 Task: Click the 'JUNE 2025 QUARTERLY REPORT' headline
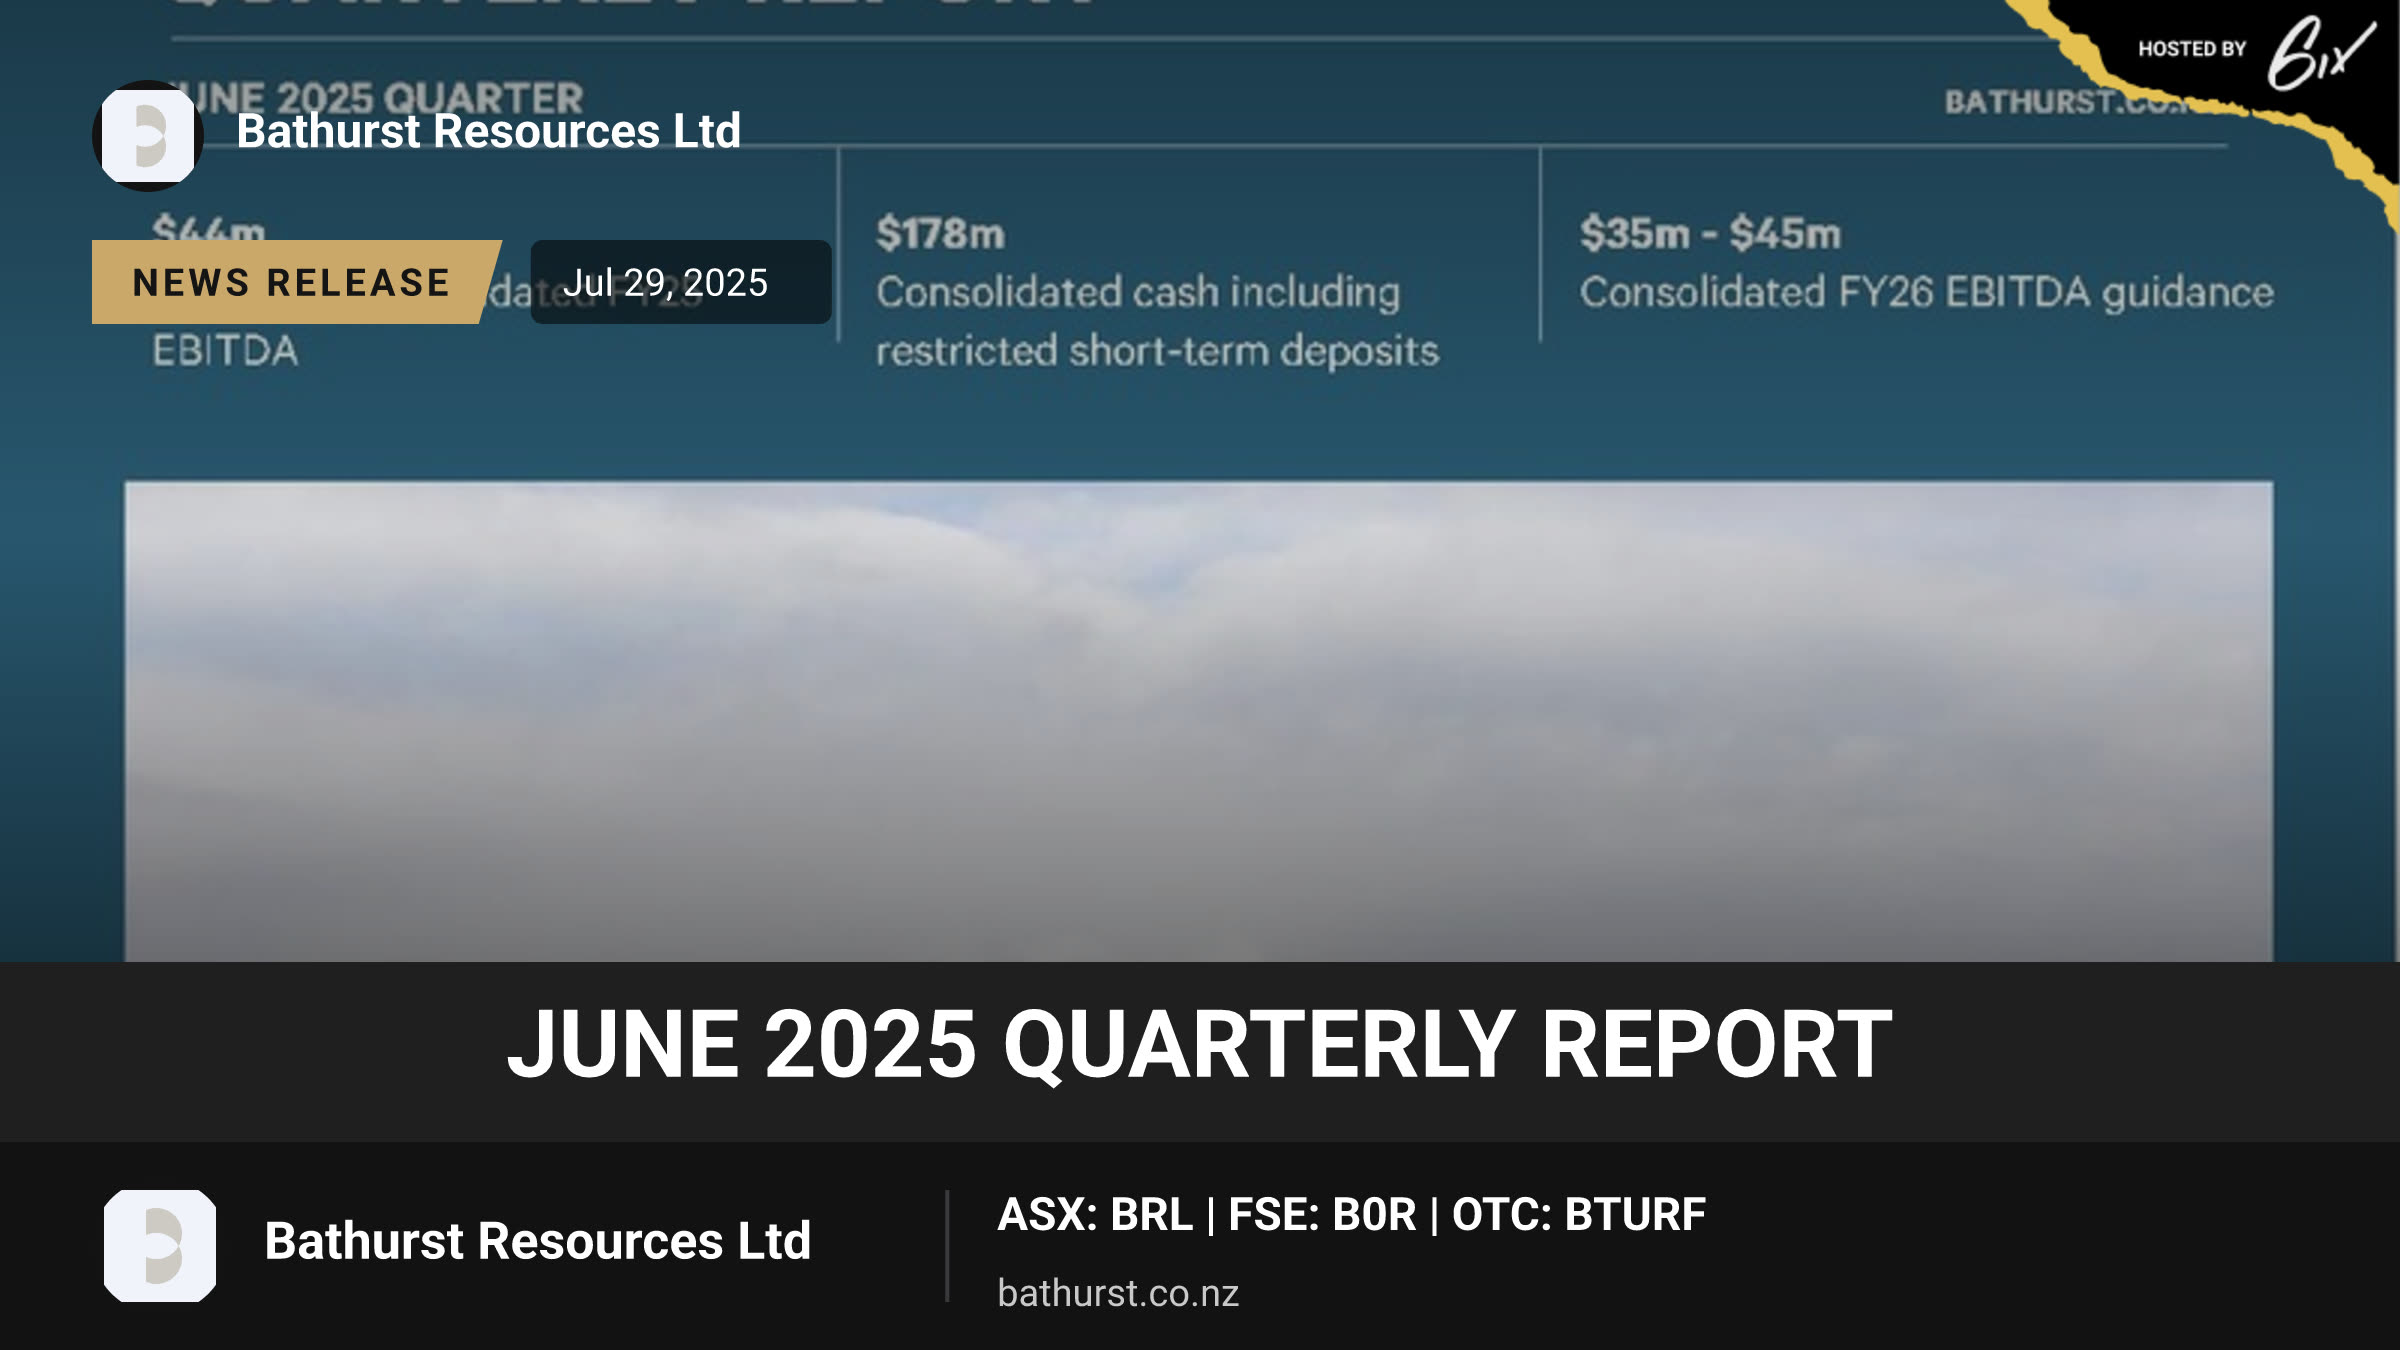point(1200,1045)
